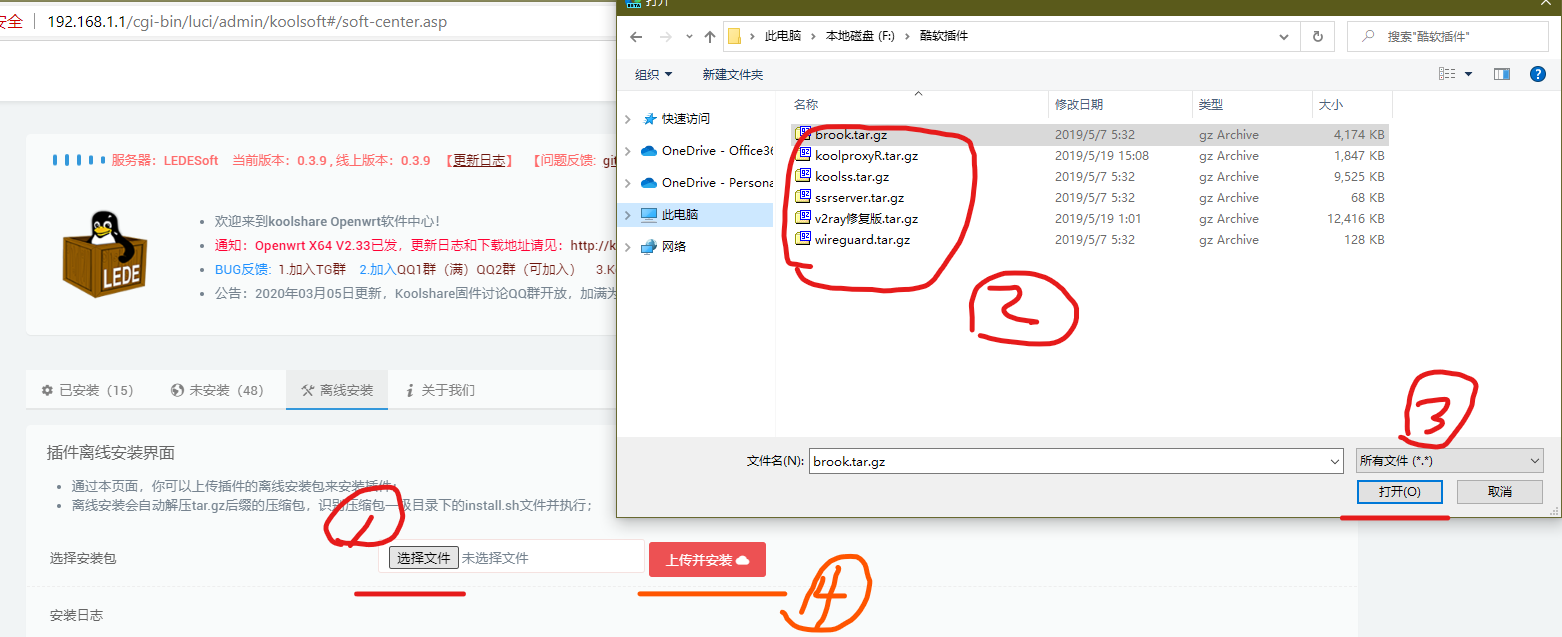Select the koolss.tar.gz file name
Screen dimensions: 1562x637
pyautogui.click(x=852, y=176)
